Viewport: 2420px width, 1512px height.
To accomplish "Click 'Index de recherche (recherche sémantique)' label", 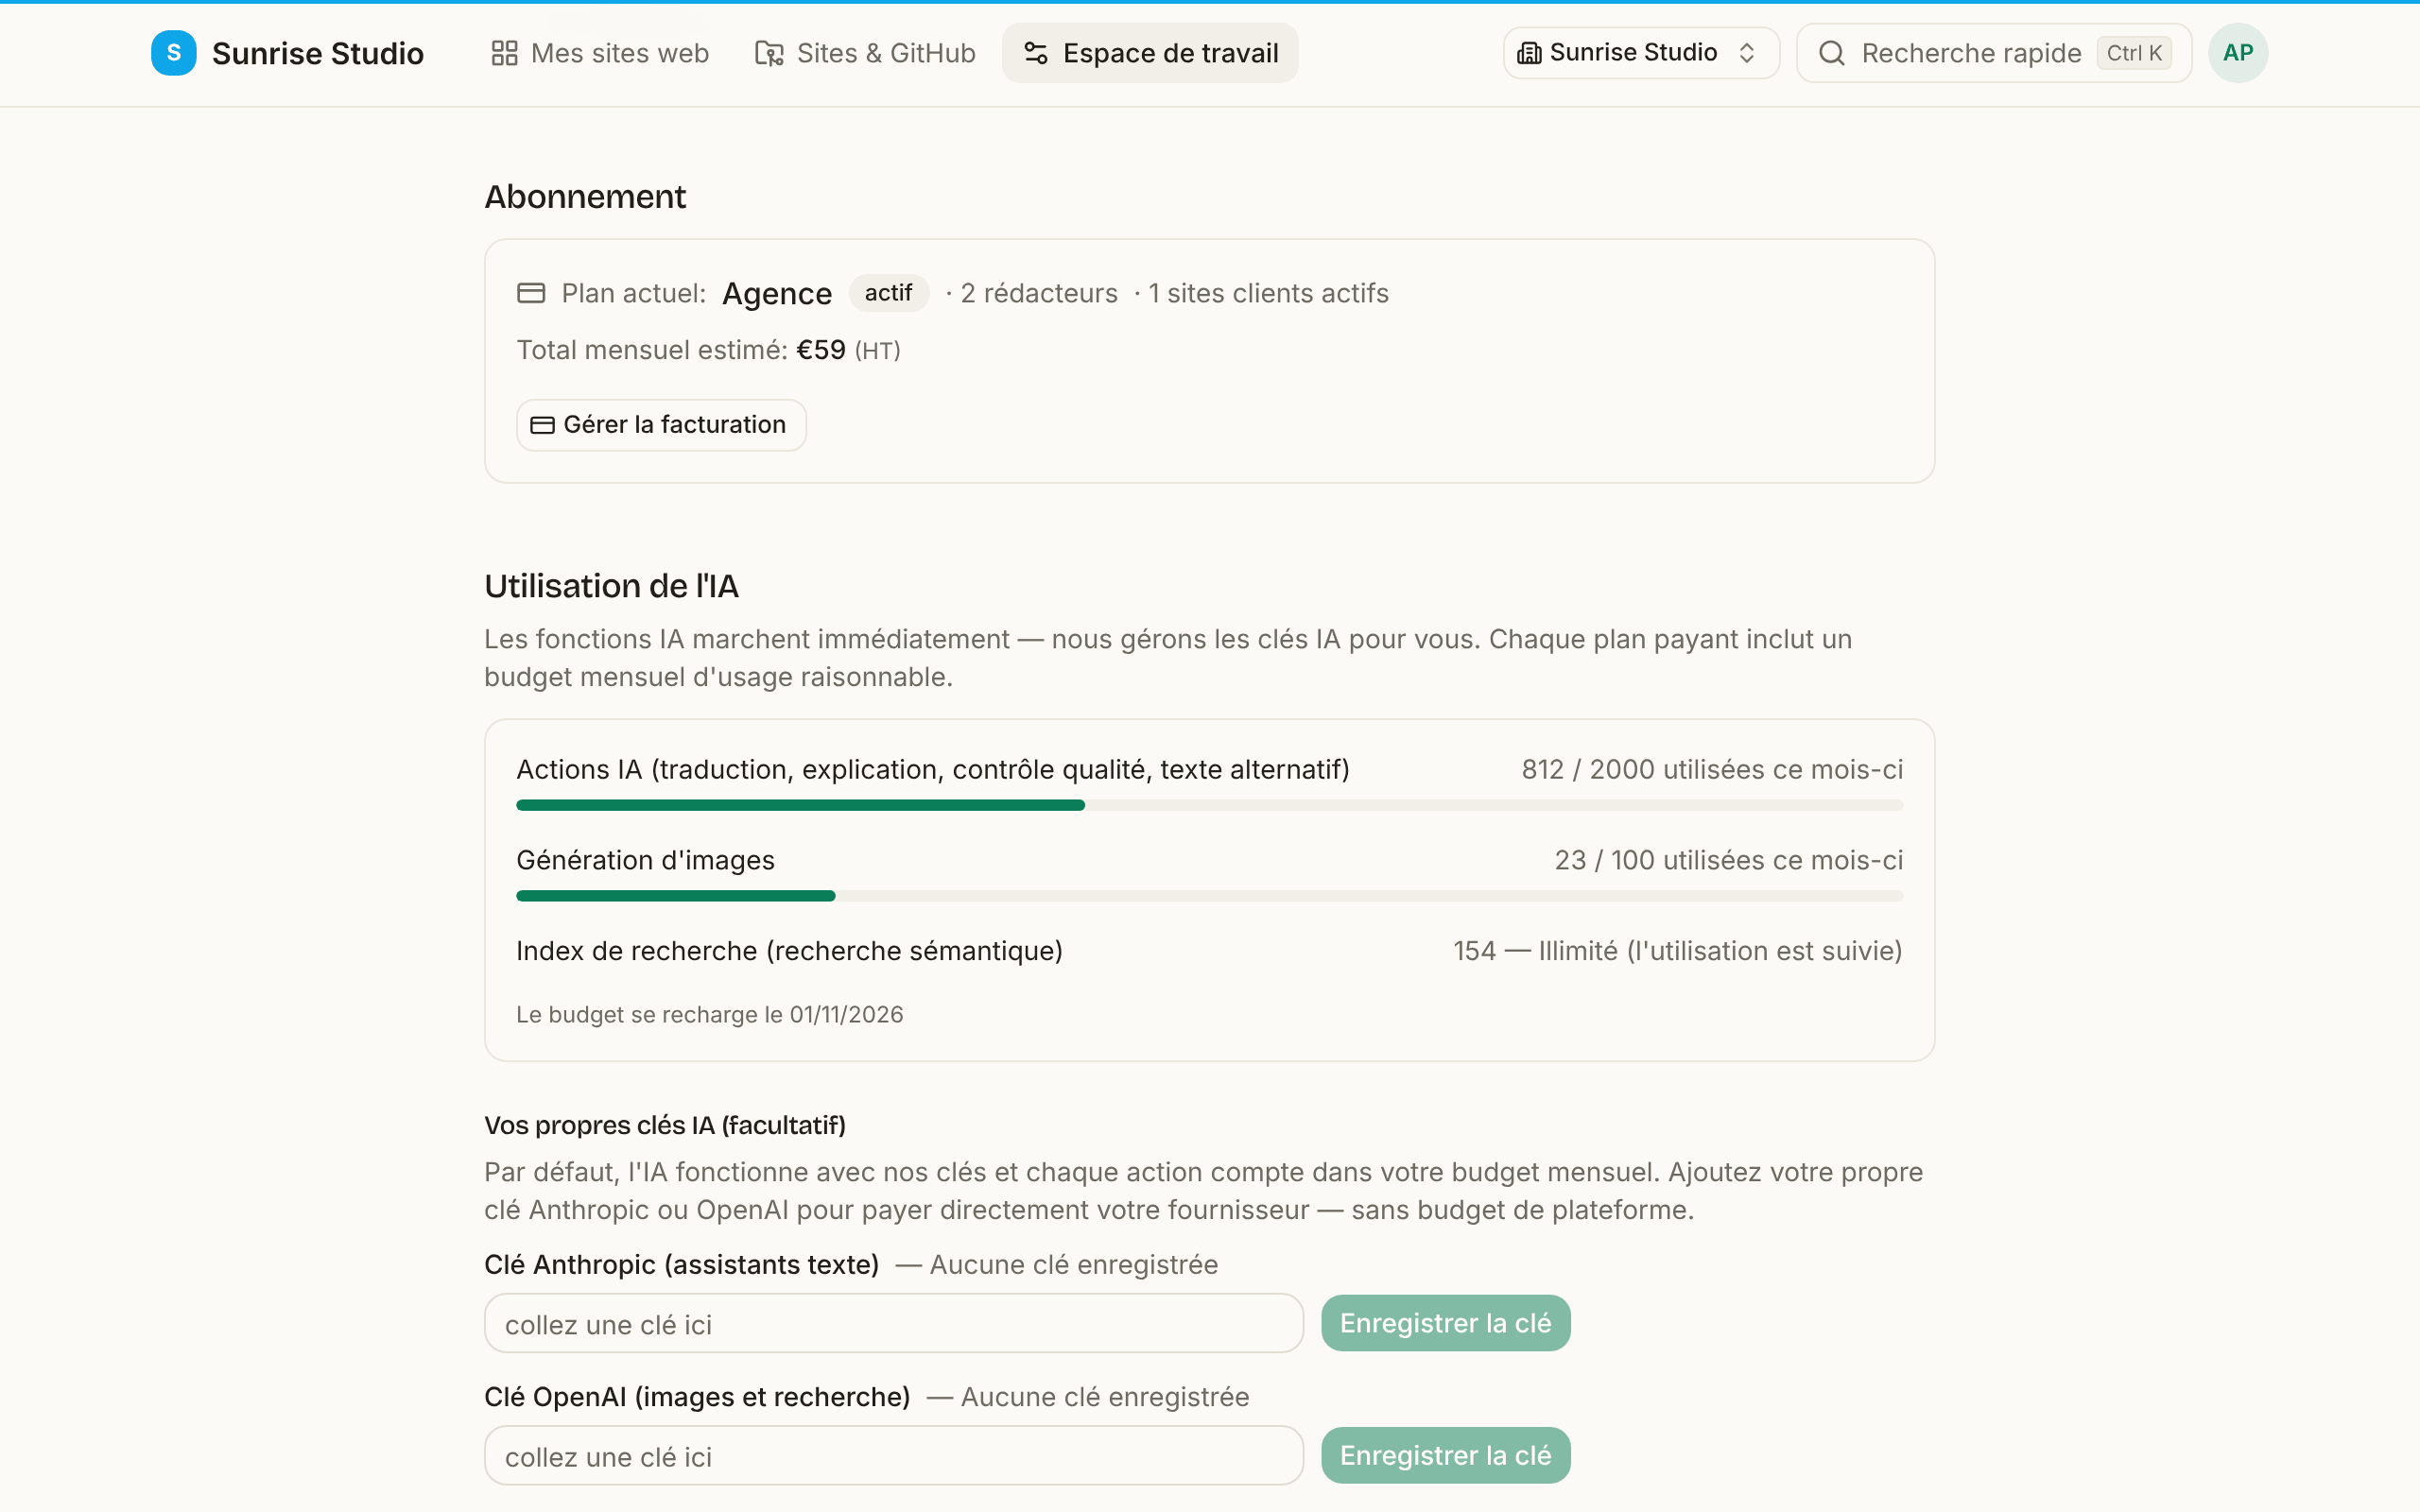I will click(x=789, y=950).
